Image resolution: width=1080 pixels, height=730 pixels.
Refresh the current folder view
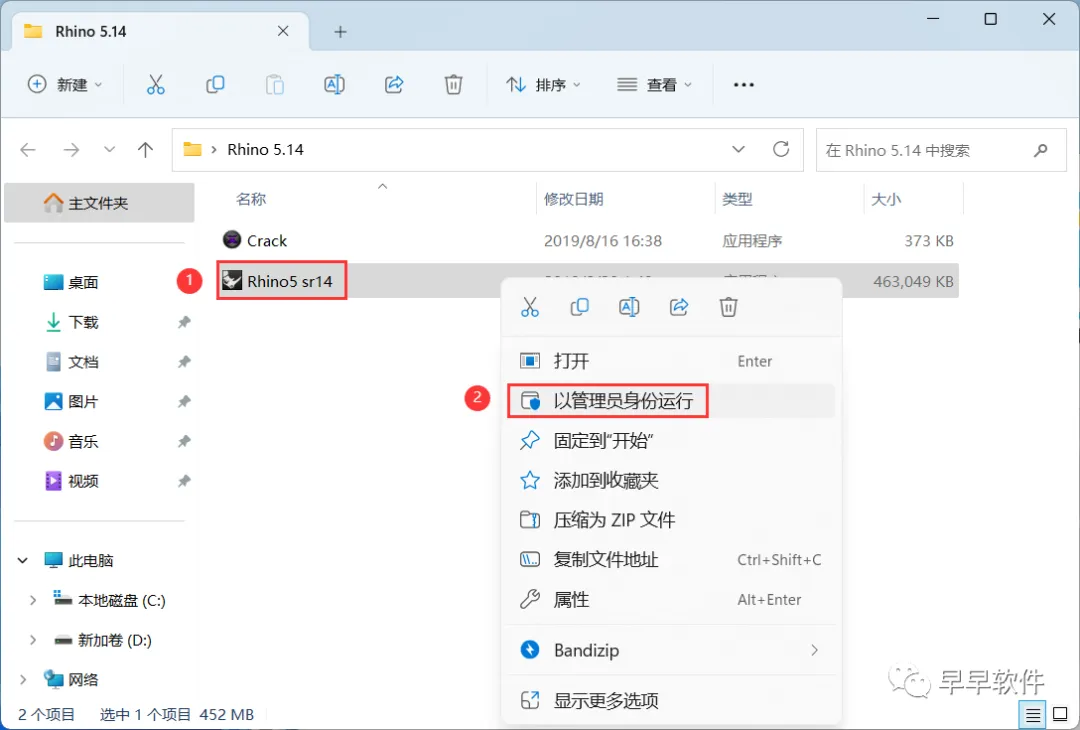click(781, 149)
